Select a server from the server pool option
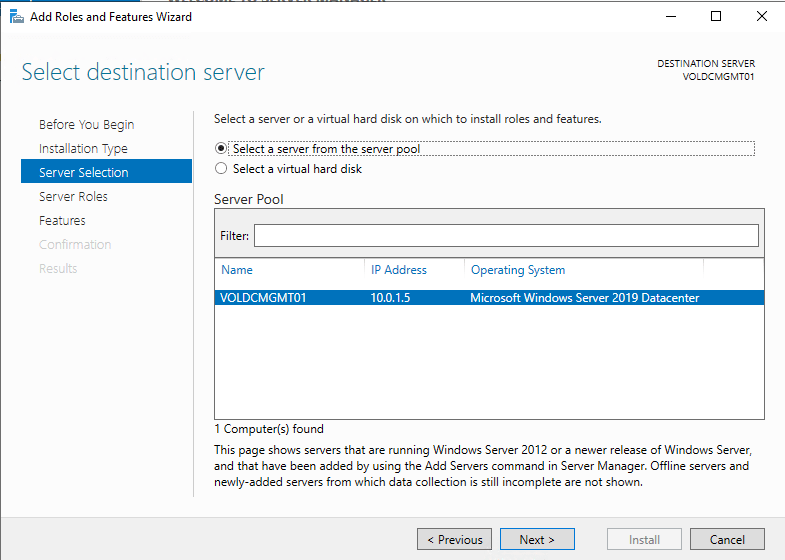785x560 pixels. (222, 149)
